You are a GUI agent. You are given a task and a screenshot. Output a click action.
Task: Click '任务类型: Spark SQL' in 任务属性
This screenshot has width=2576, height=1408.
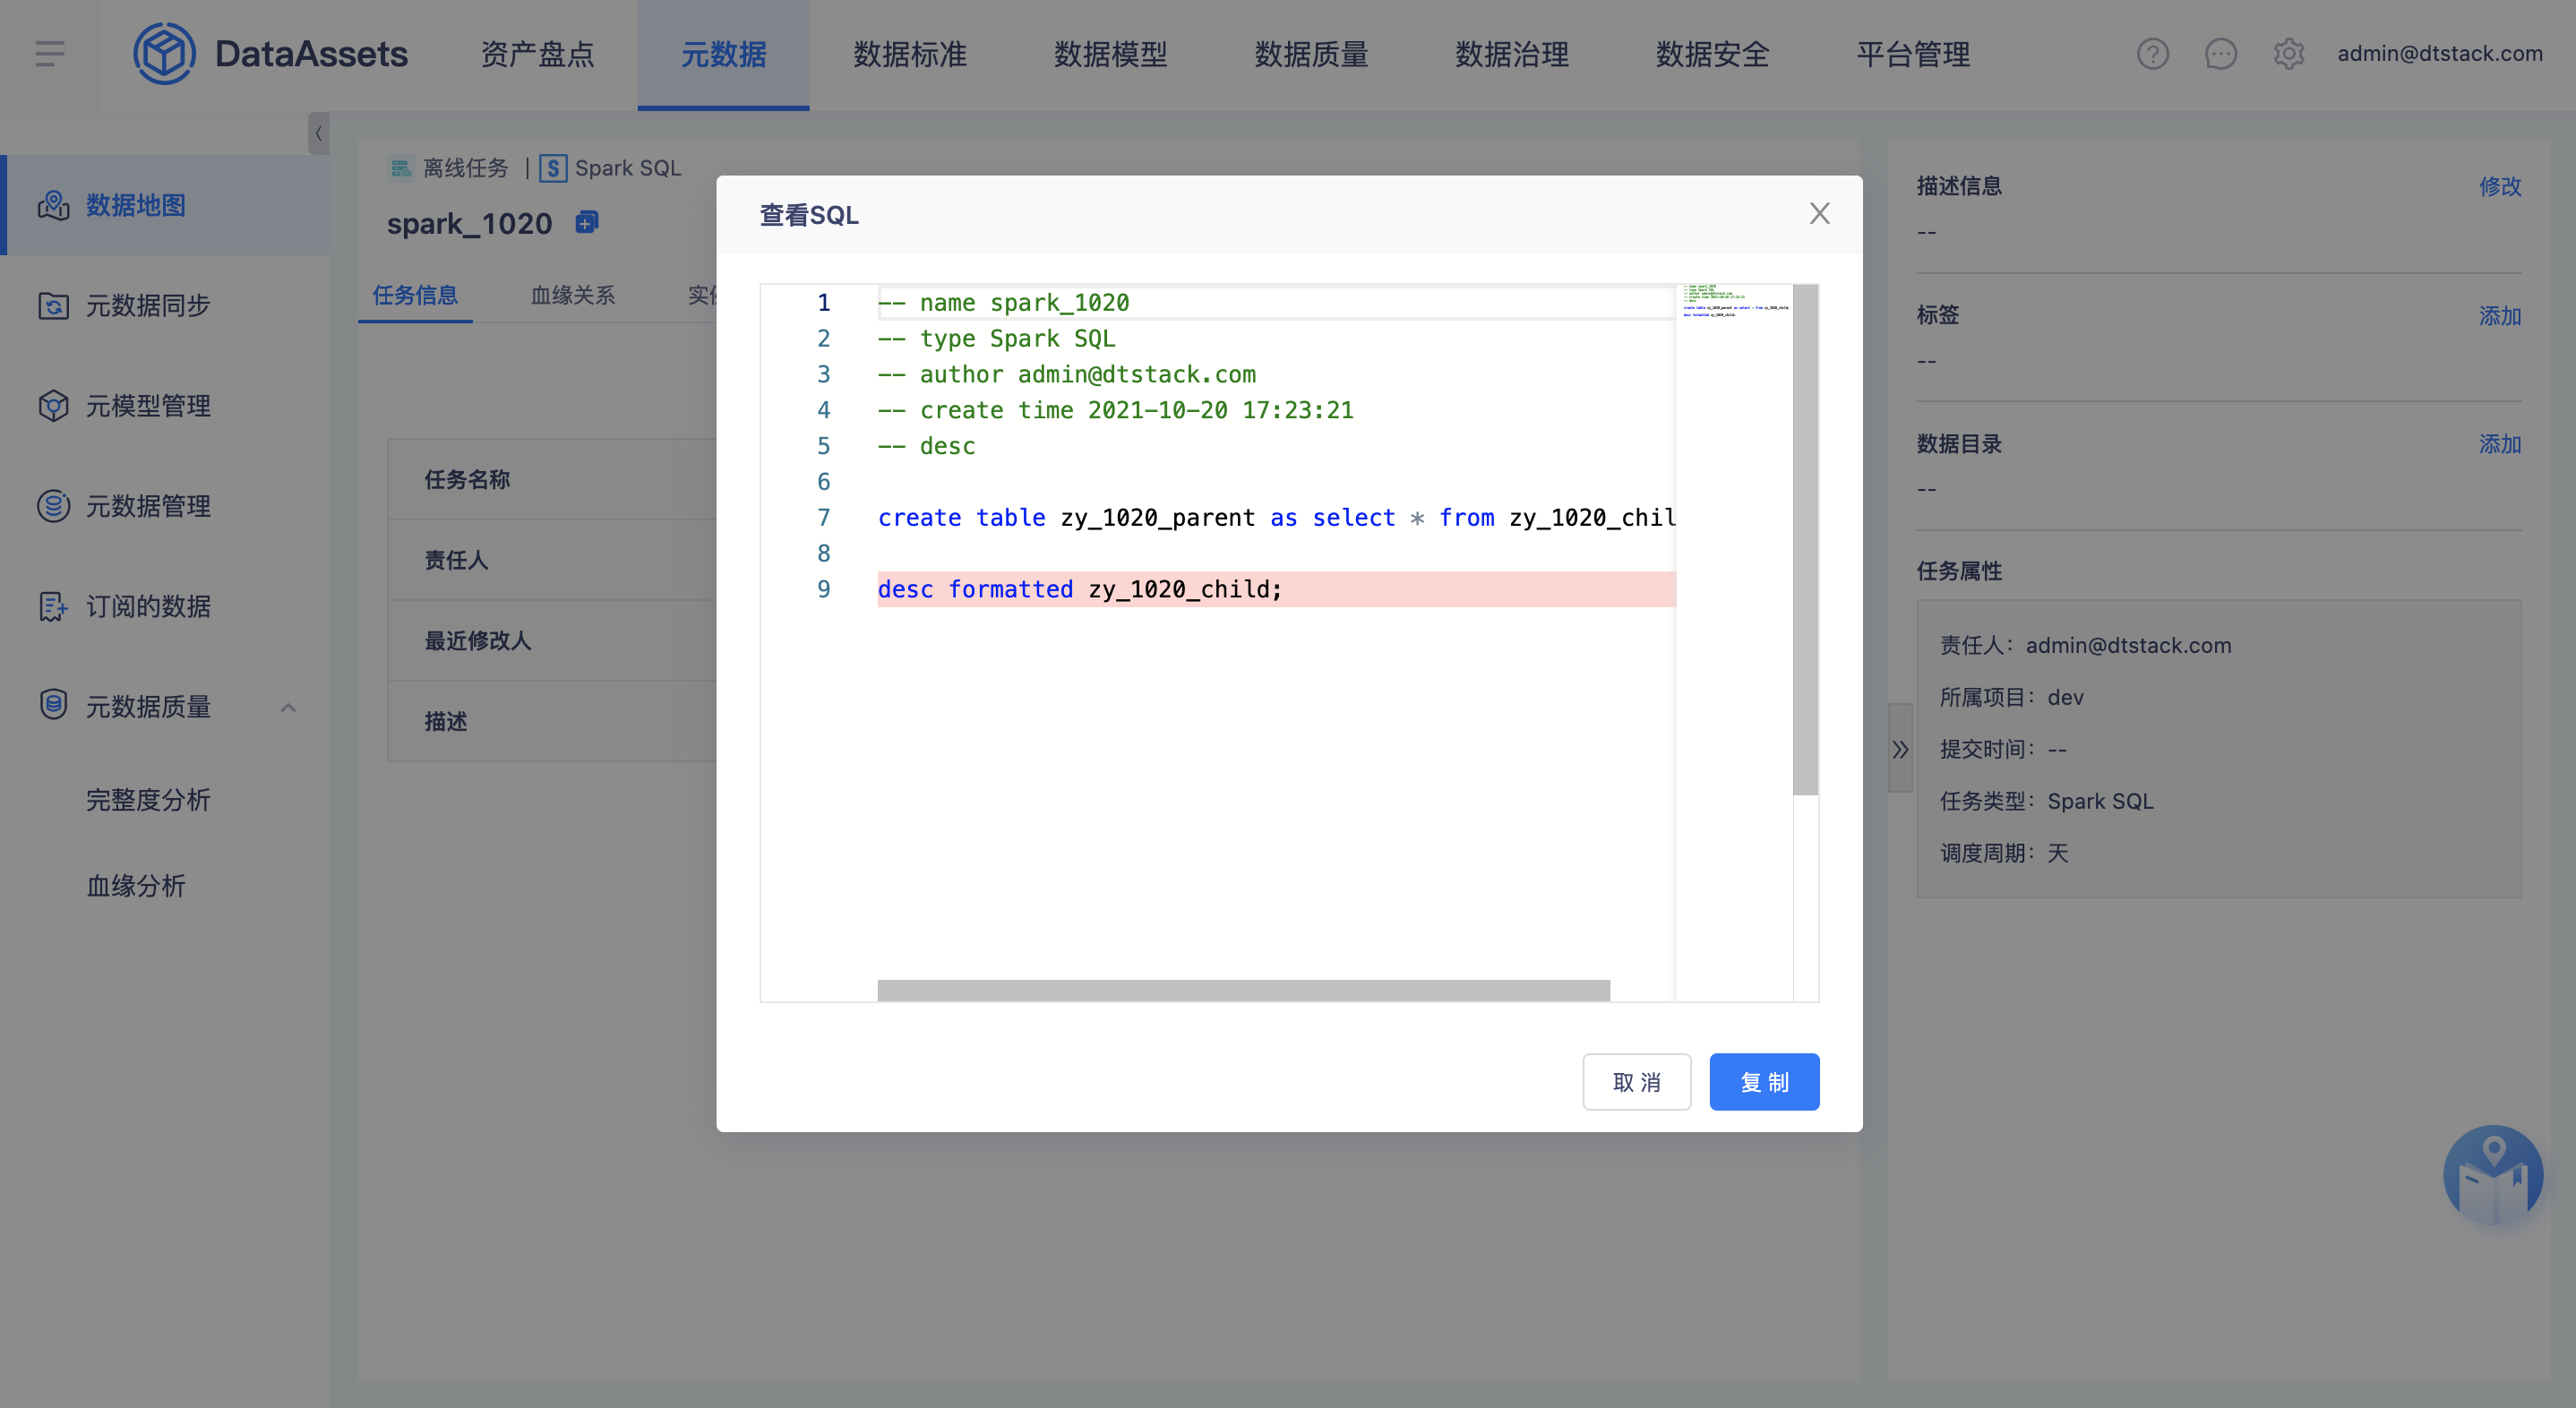[2046, 801]
